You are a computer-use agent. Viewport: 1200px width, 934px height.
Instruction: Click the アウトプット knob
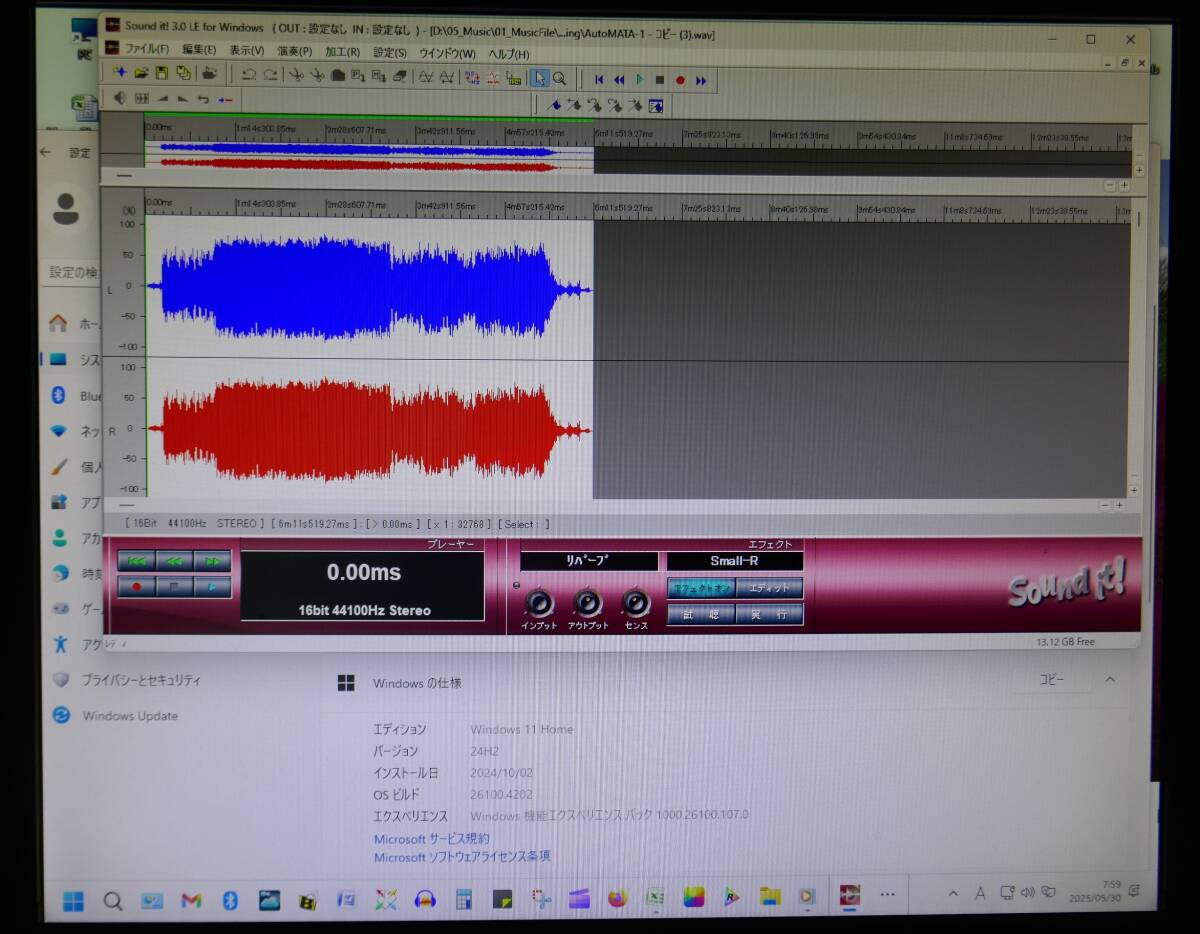[588, 603]
